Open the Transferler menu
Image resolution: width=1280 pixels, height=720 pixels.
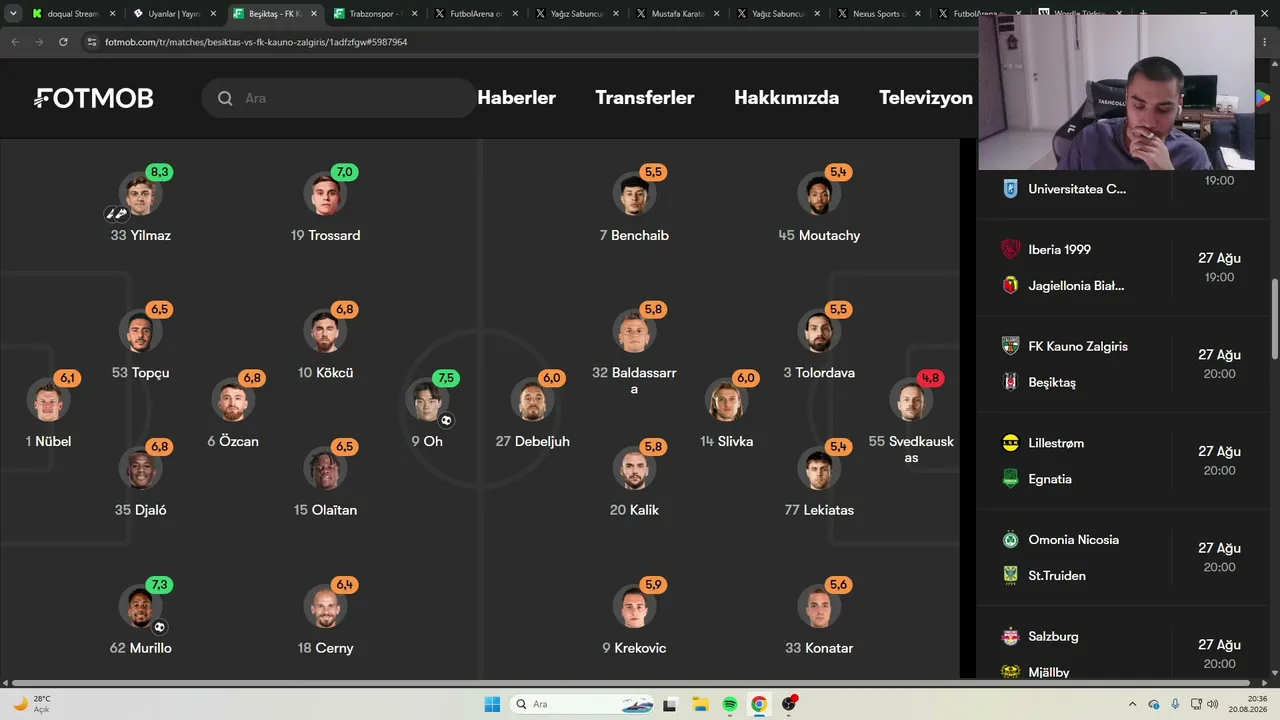coord(645,98)
